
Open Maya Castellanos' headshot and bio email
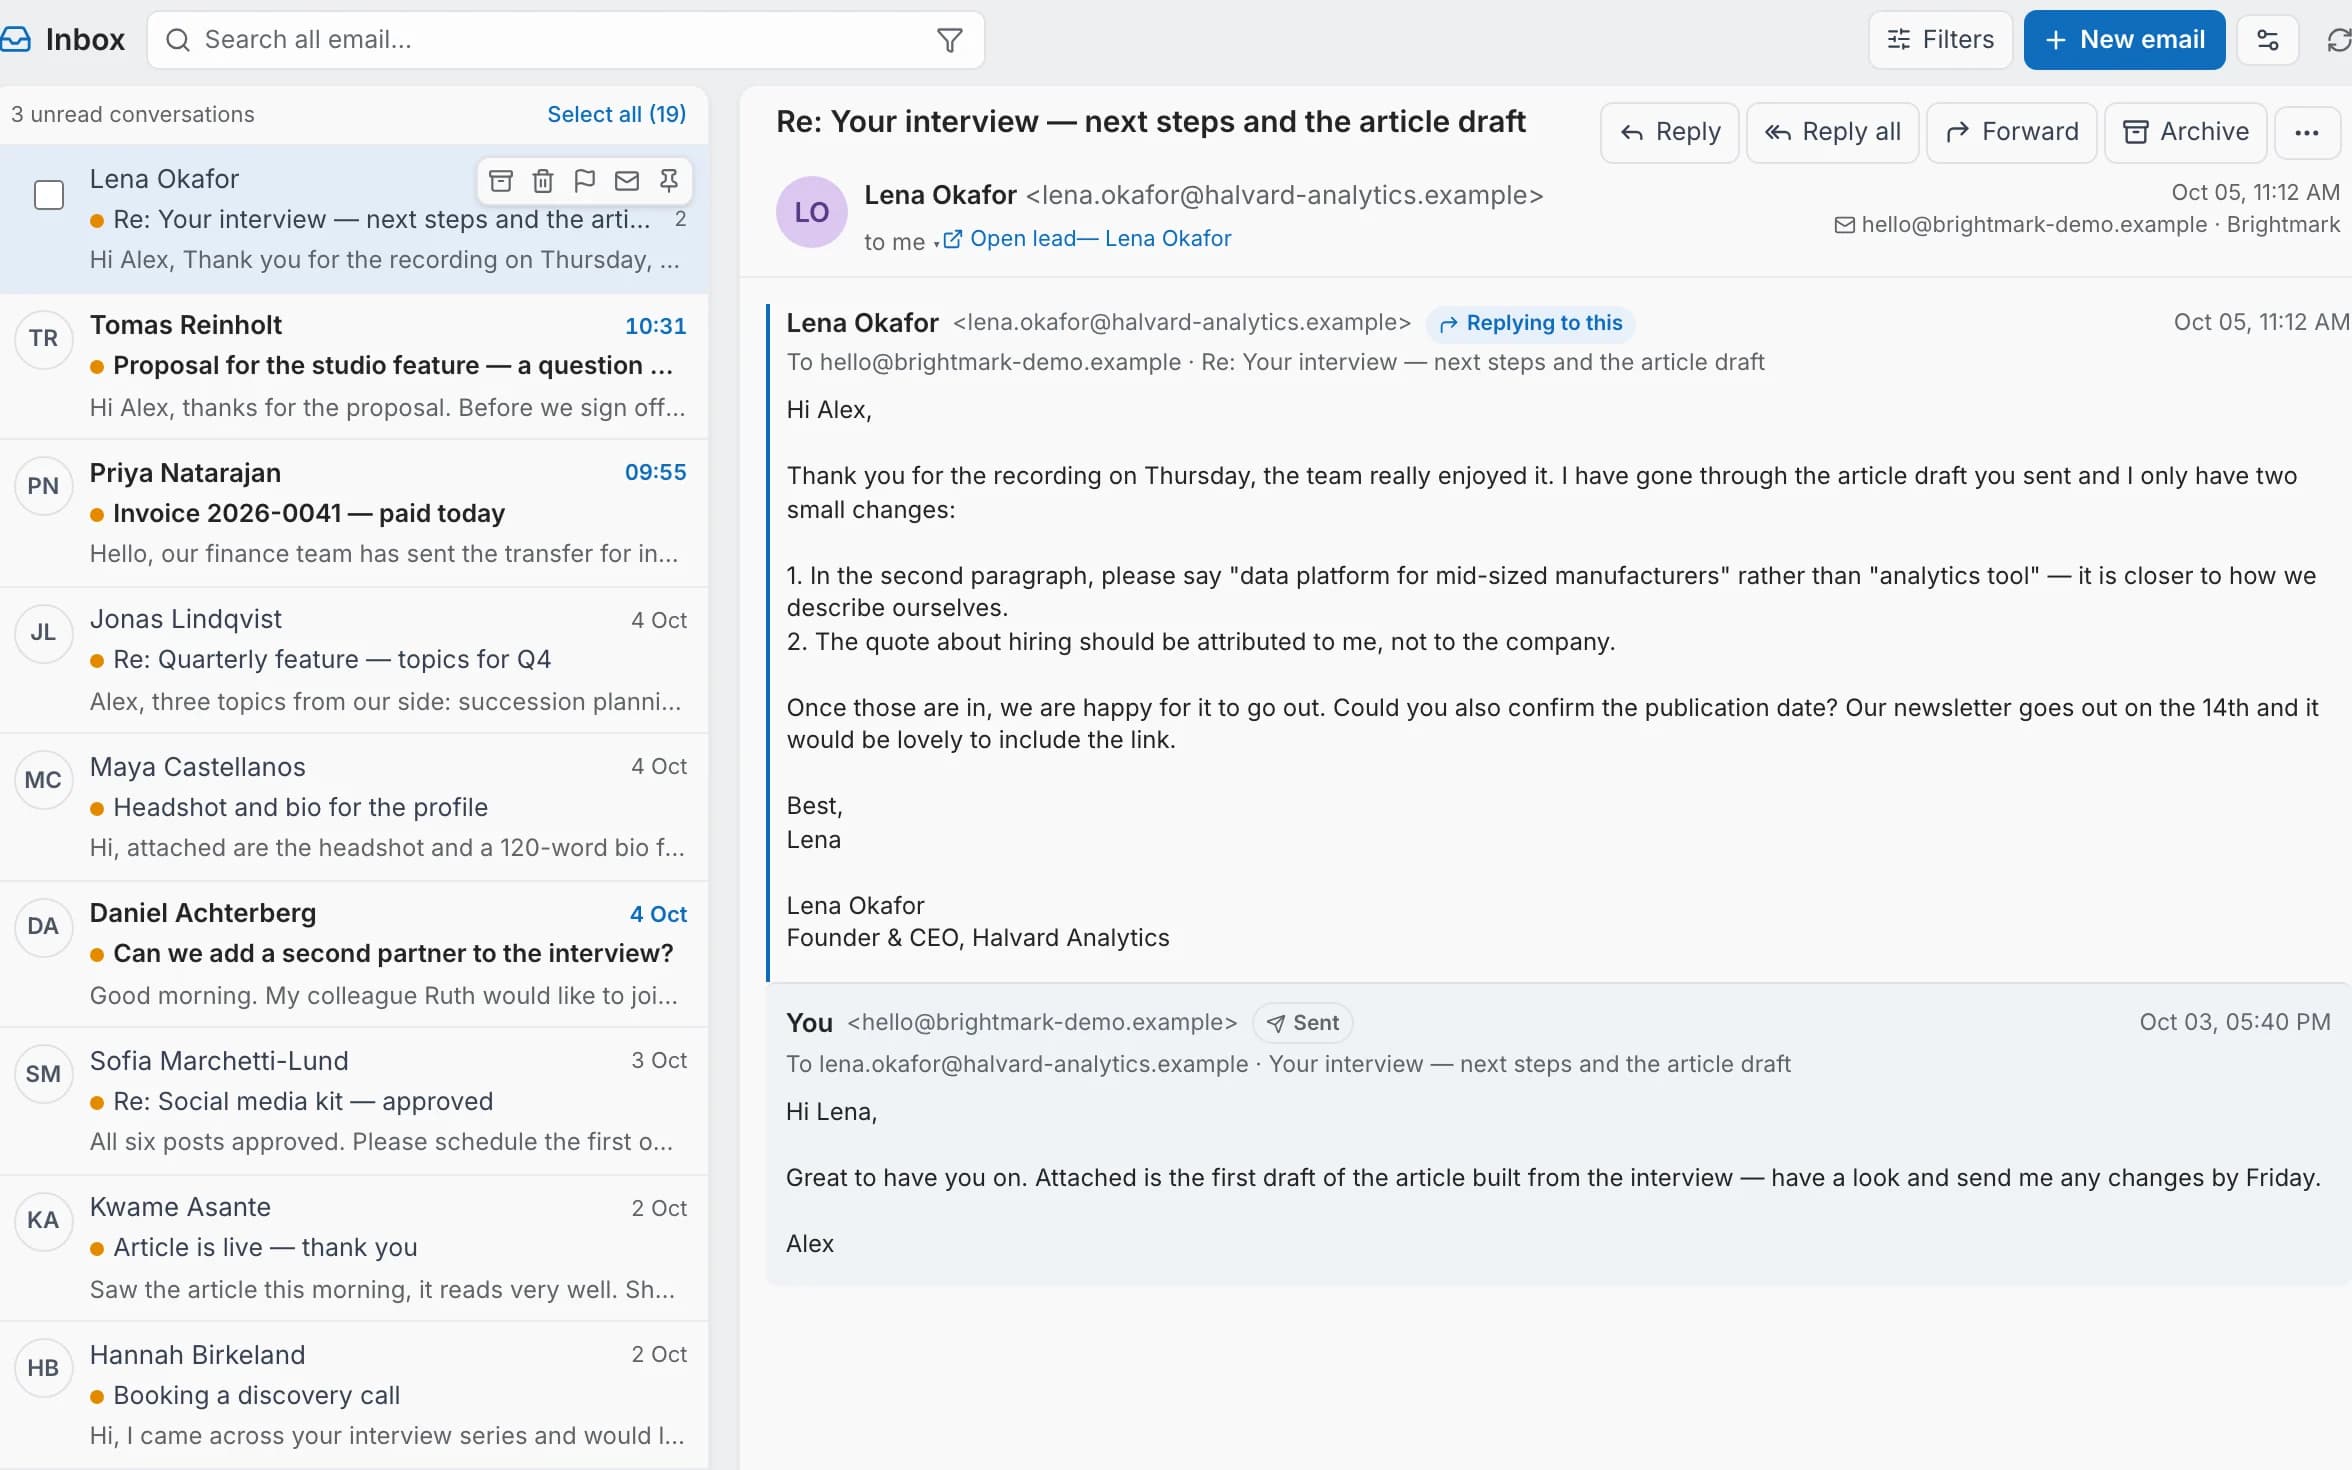354,807
